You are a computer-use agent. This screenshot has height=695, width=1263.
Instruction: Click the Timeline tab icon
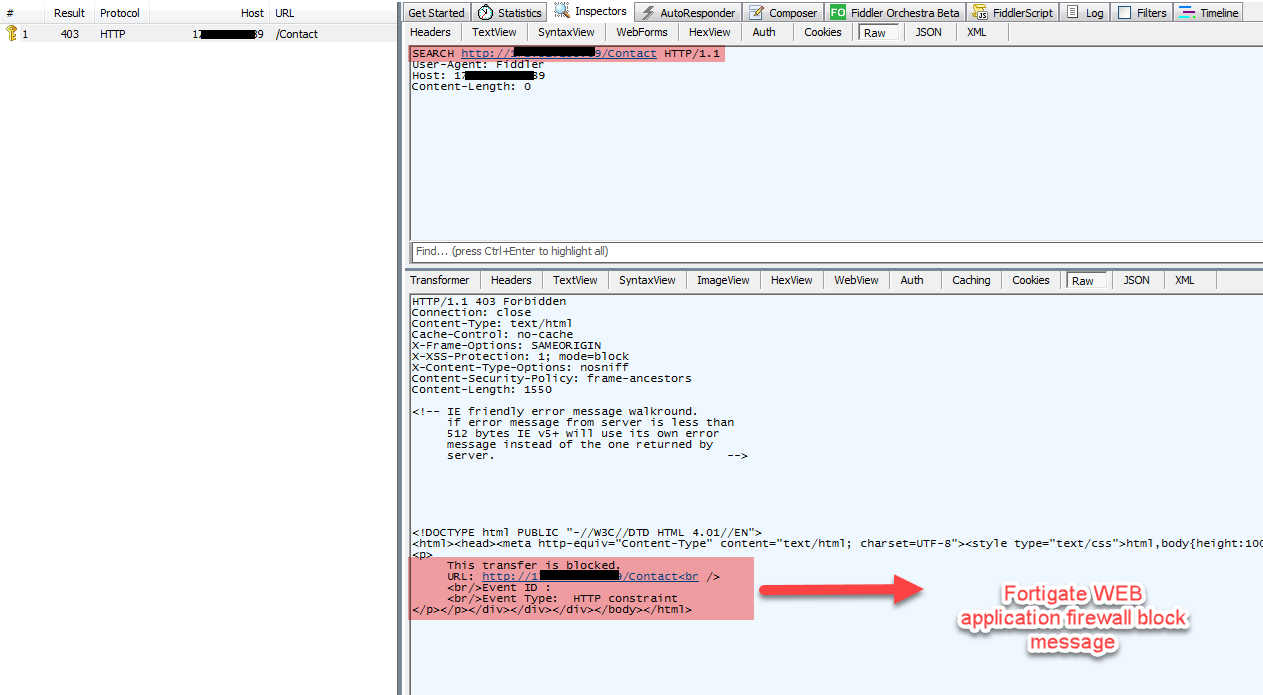[x=1186, y=13]
